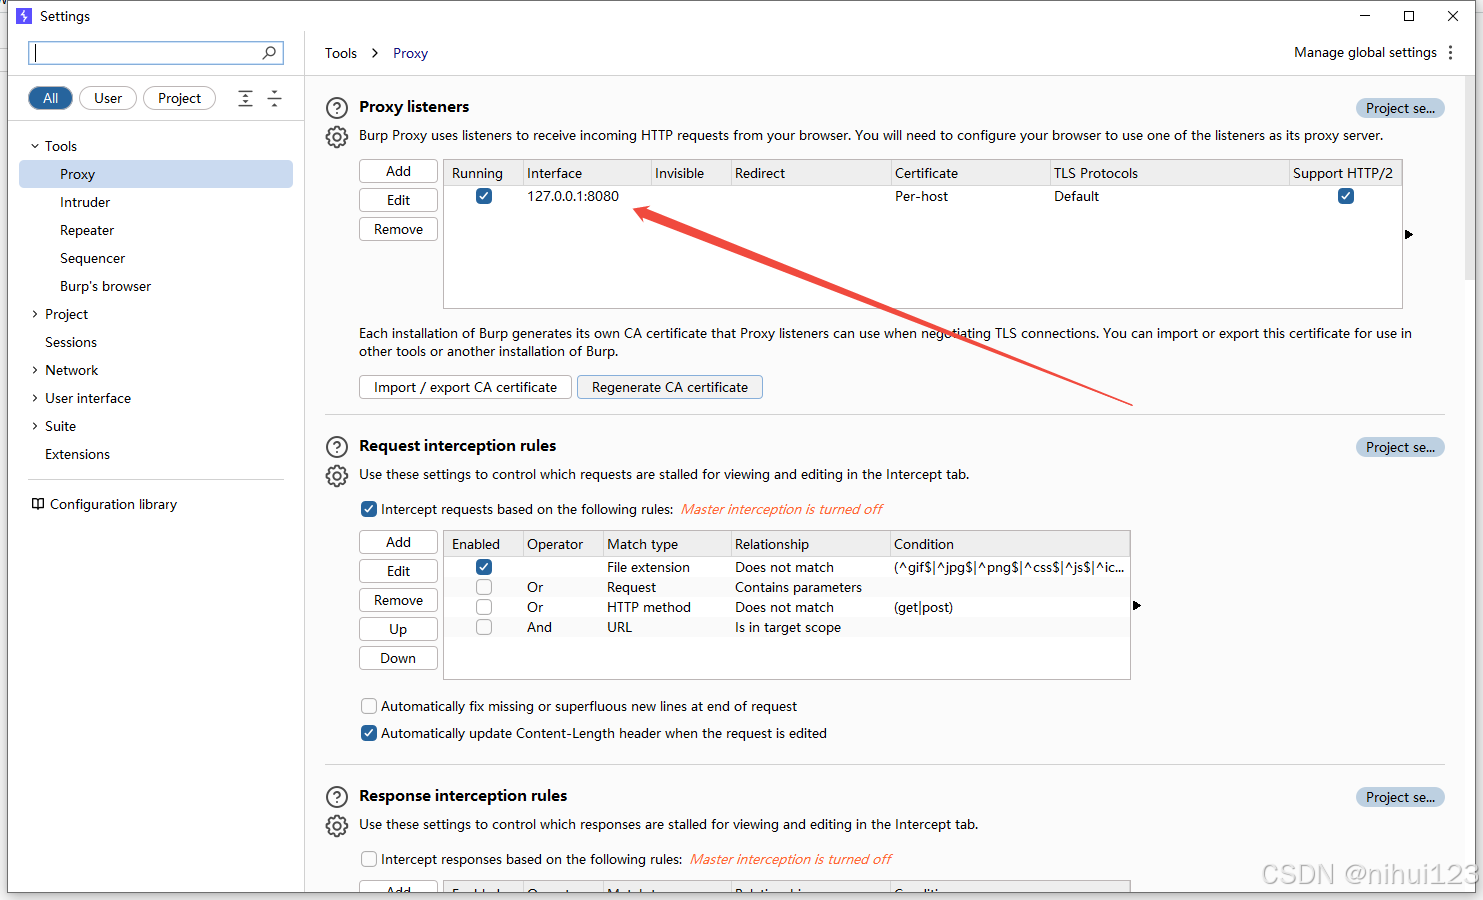Move request rule Down
This screenshot has height=900, width=1483.
pyautogui.click(x=398, y=658)
